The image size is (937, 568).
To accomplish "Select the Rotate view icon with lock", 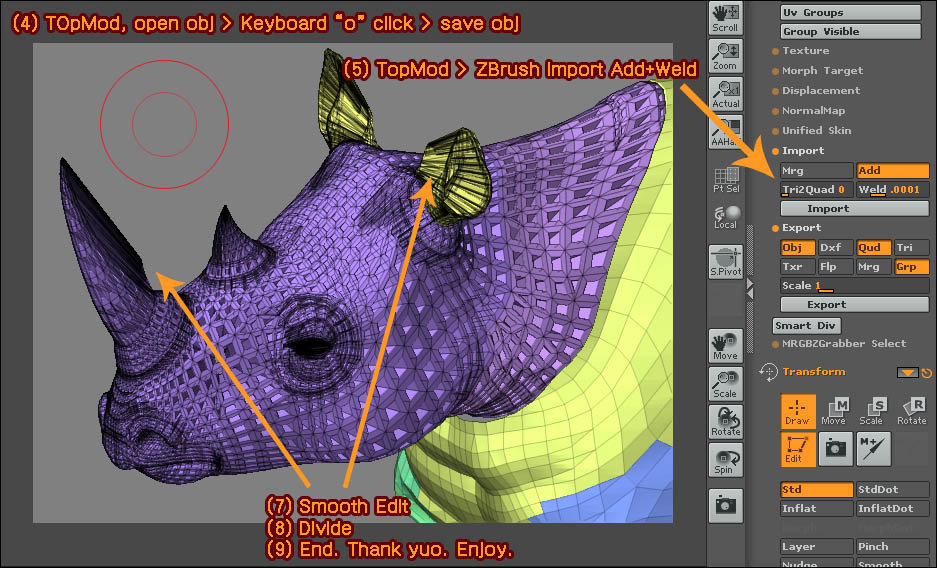I will pyautogui.click(x=725, y=422).
